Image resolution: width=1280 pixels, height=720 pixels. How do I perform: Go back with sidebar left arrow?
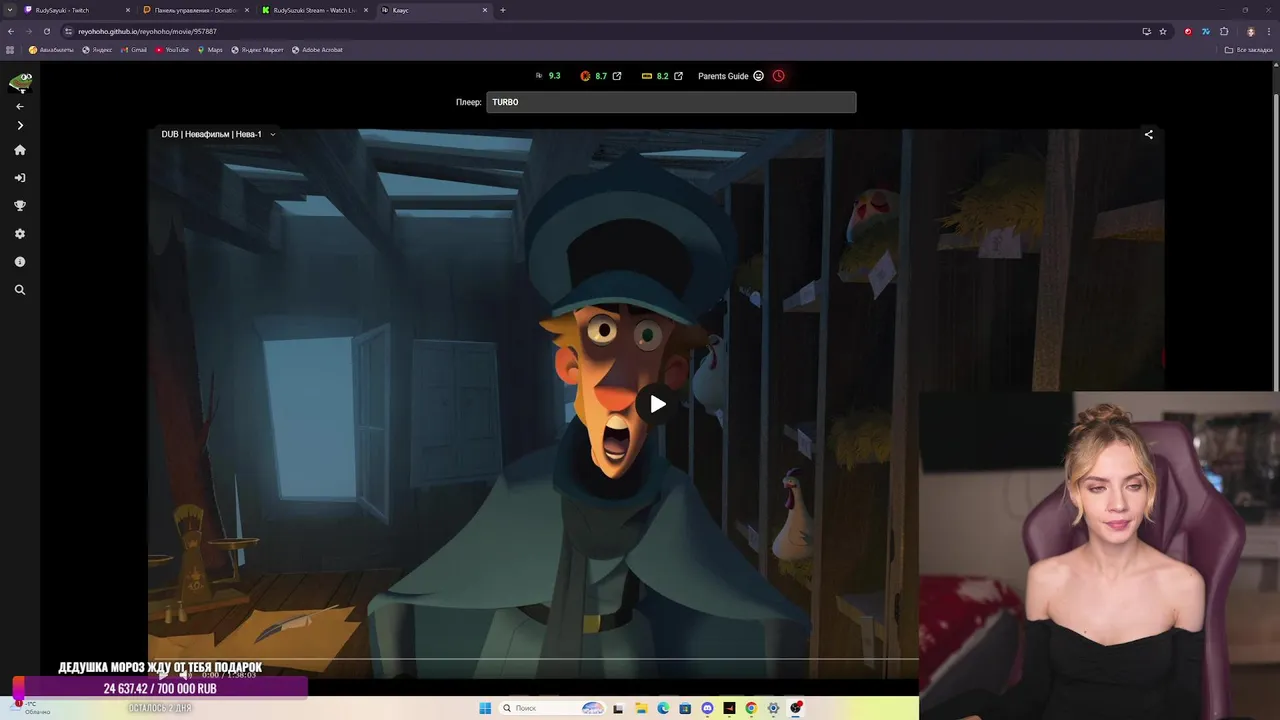[19, 106]
